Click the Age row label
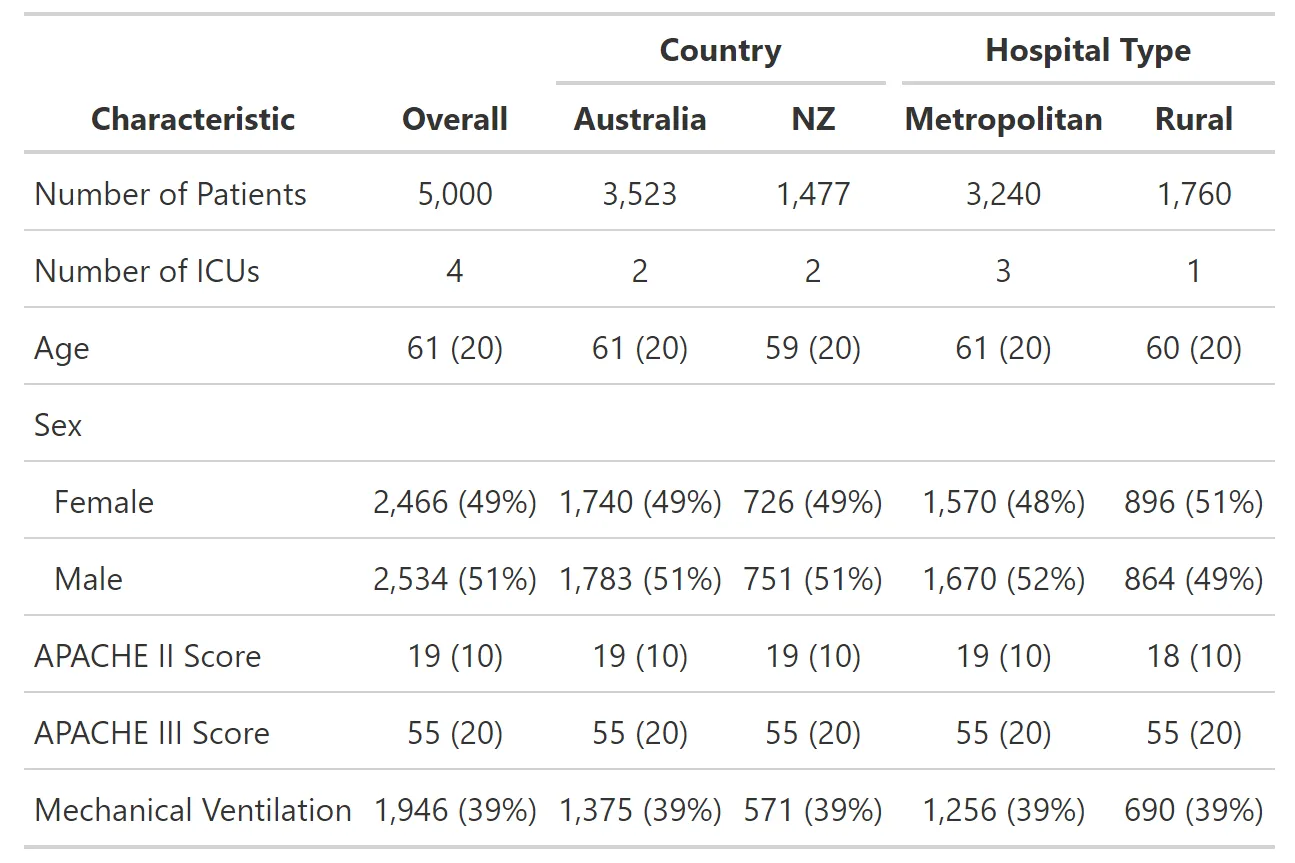 click(62, 348)
